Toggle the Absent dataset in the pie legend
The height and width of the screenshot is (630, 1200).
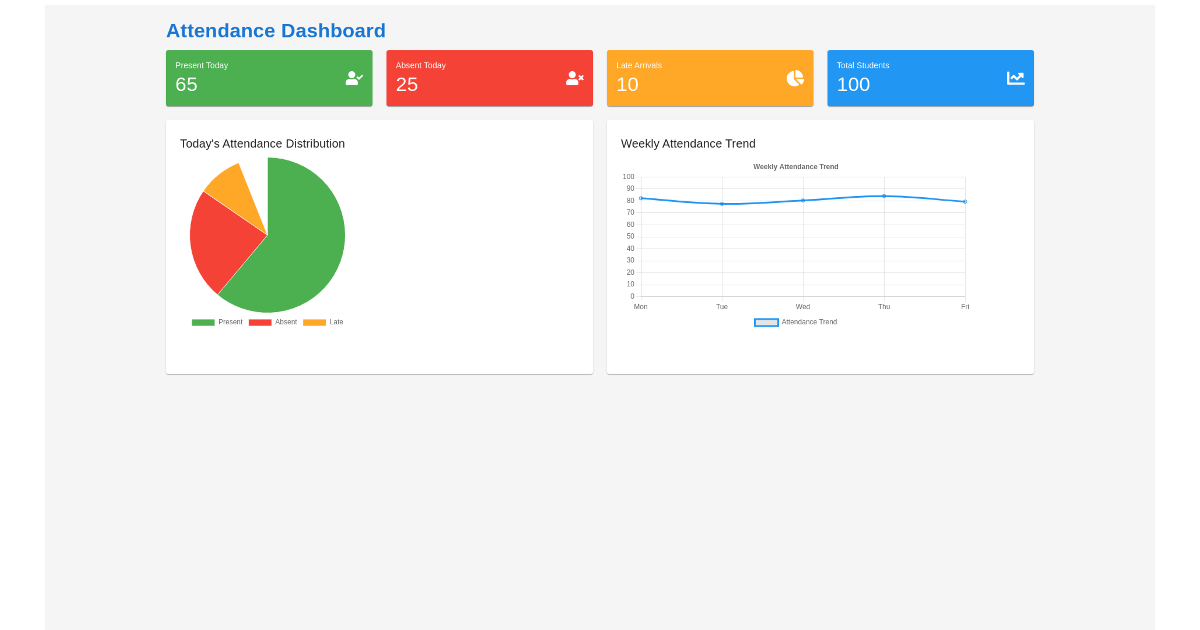285,321
